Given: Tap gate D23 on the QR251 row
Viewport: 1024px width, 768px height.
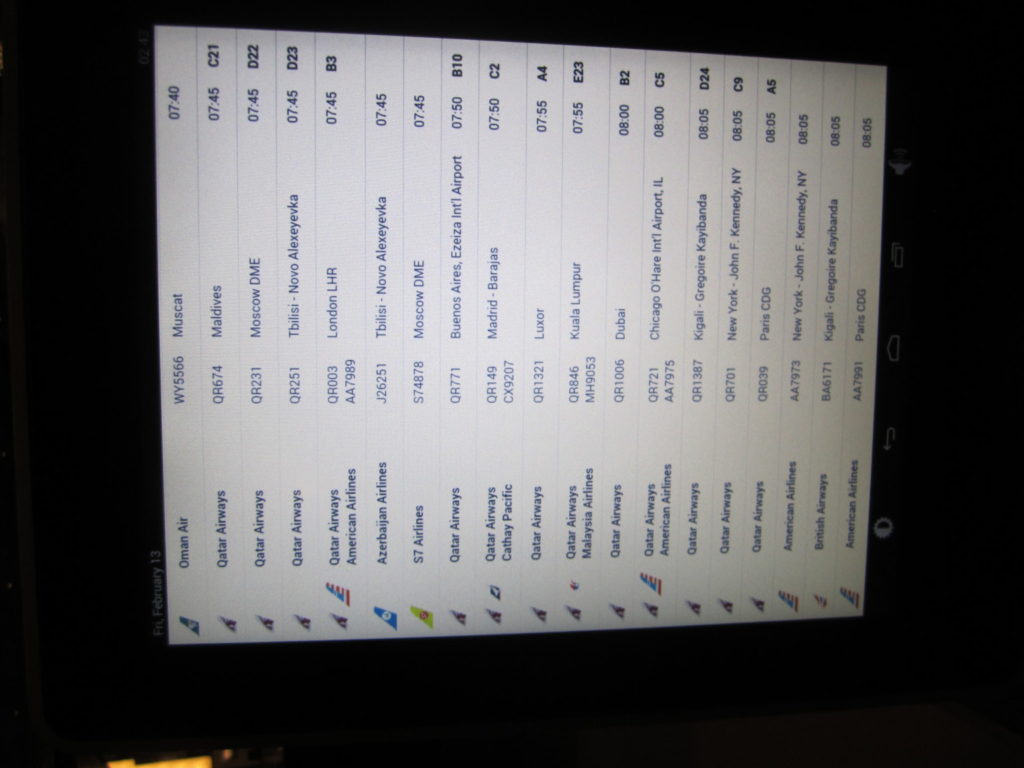Looking at the screenshot, I should click(292, 58).
